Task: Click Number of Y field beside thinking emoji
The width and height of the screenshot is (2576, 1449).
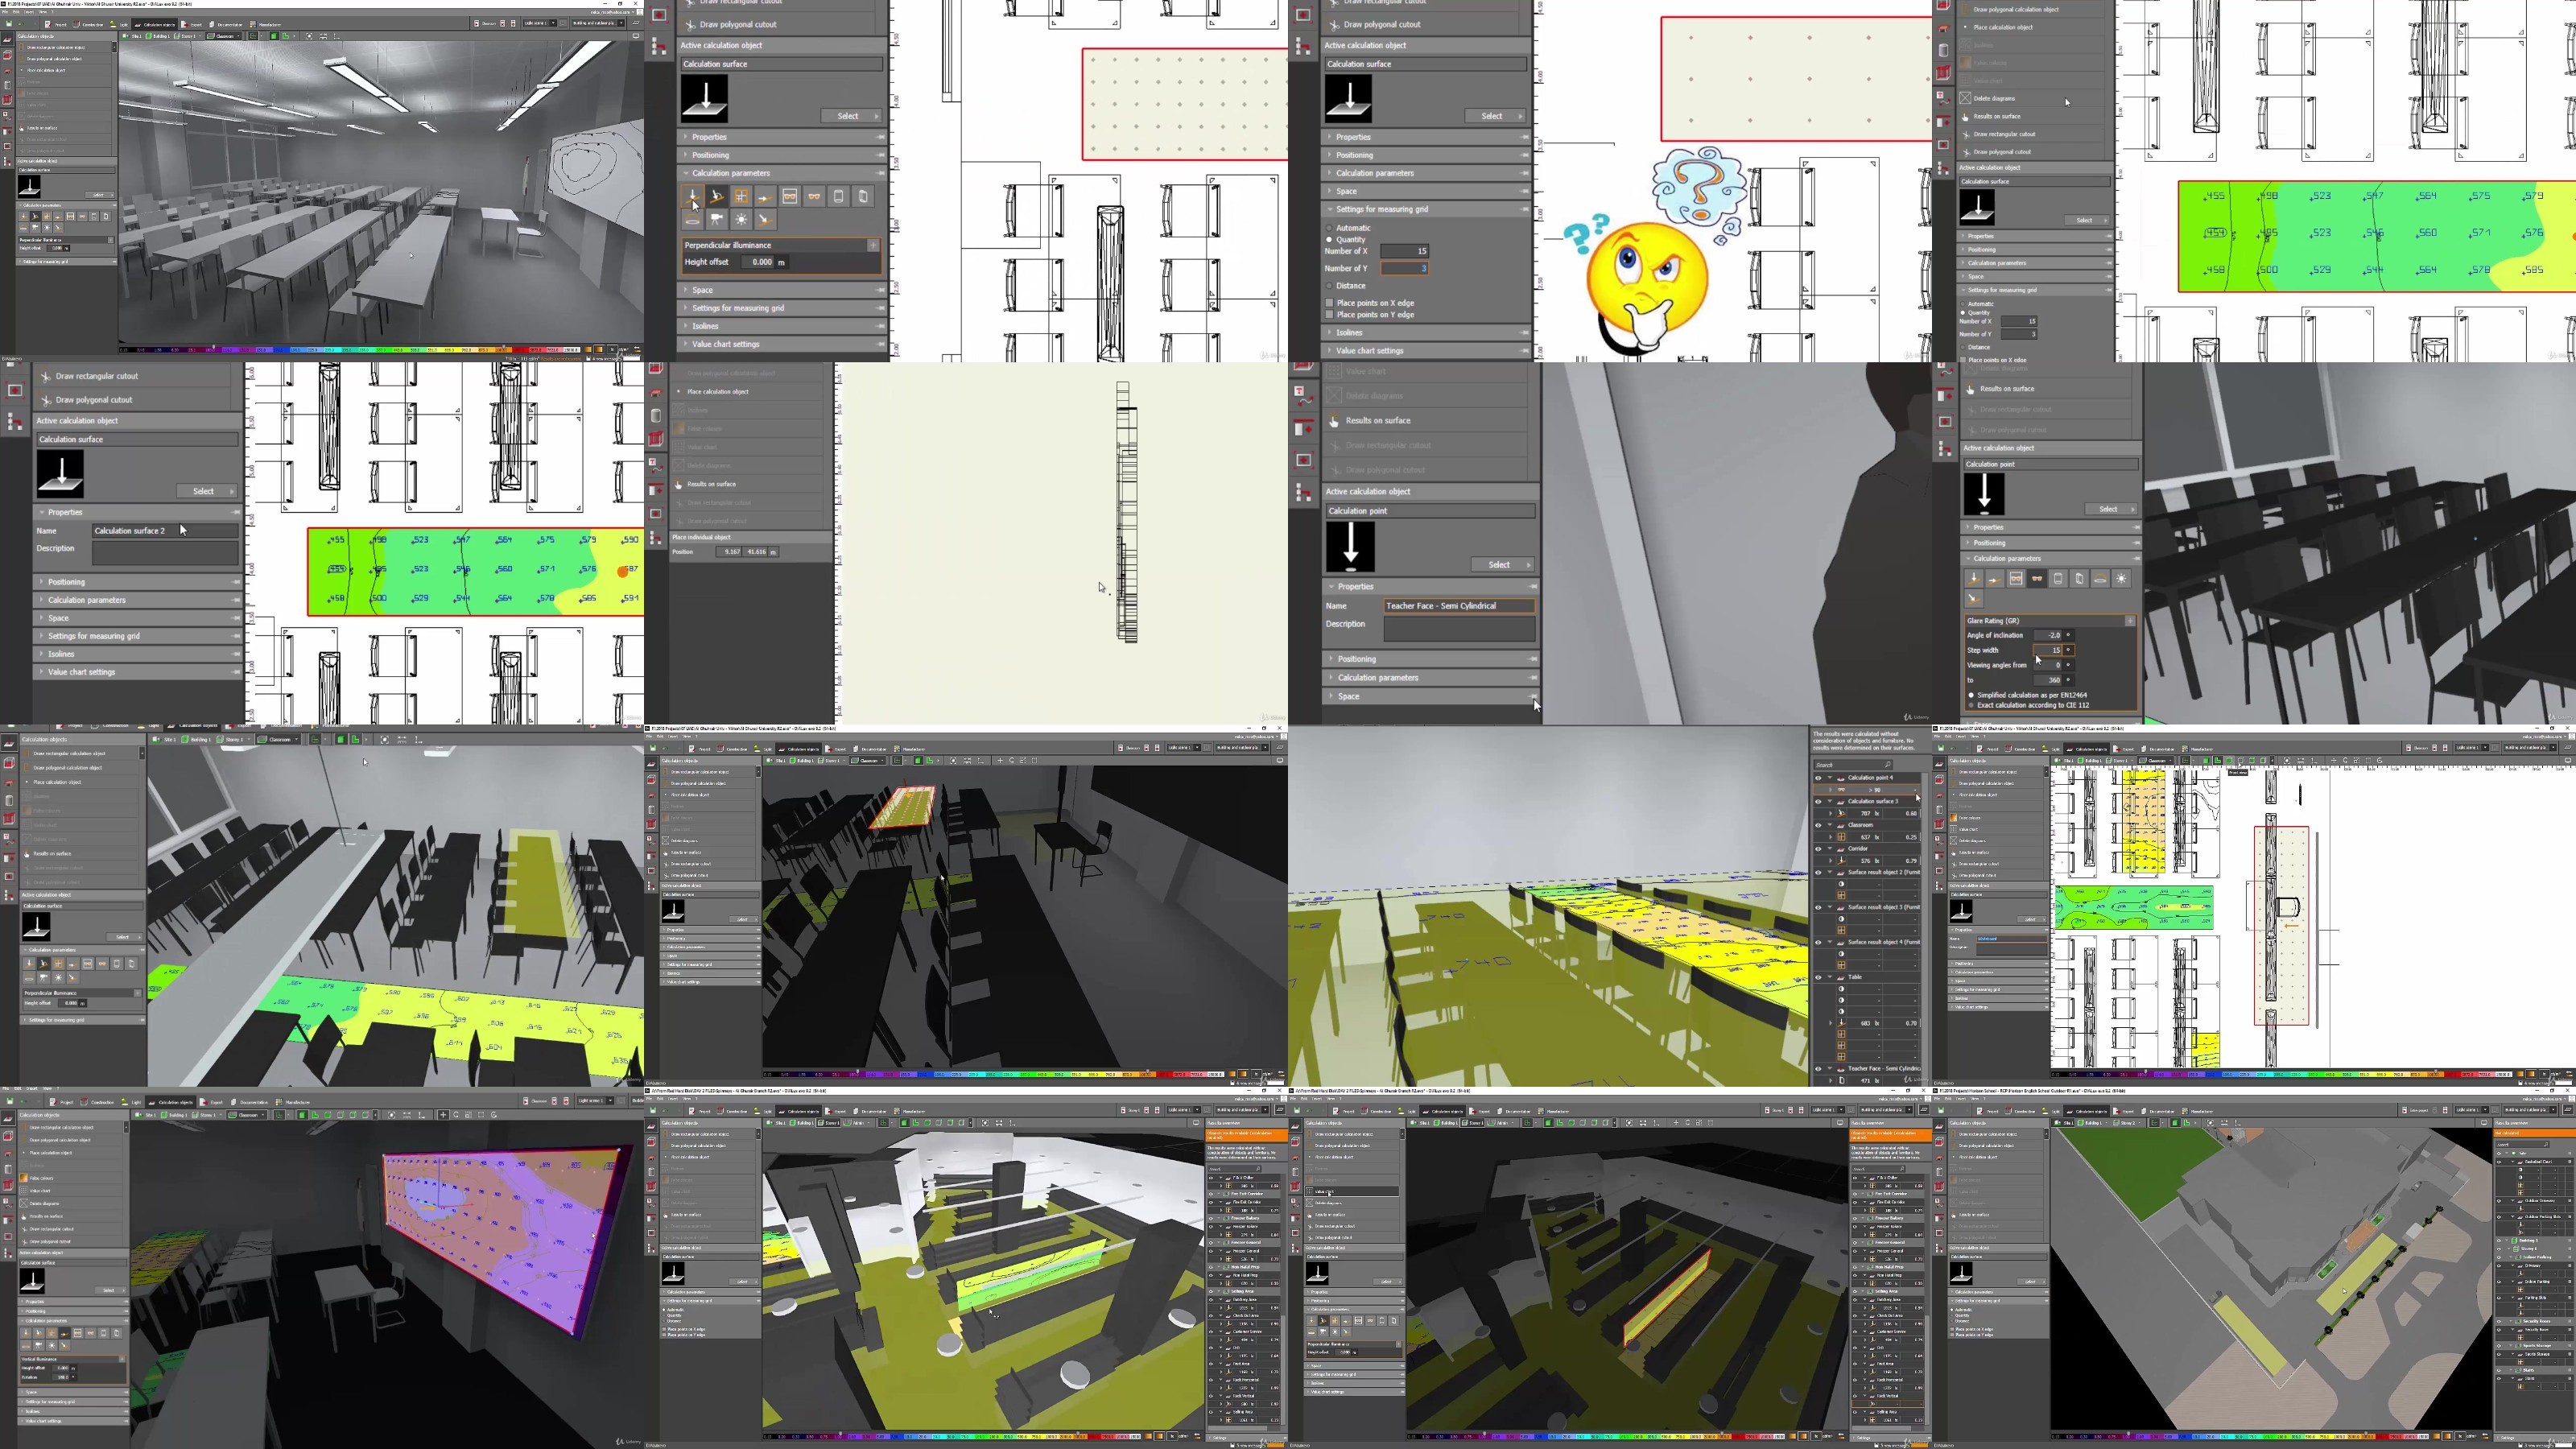Action: (1404, 268)
